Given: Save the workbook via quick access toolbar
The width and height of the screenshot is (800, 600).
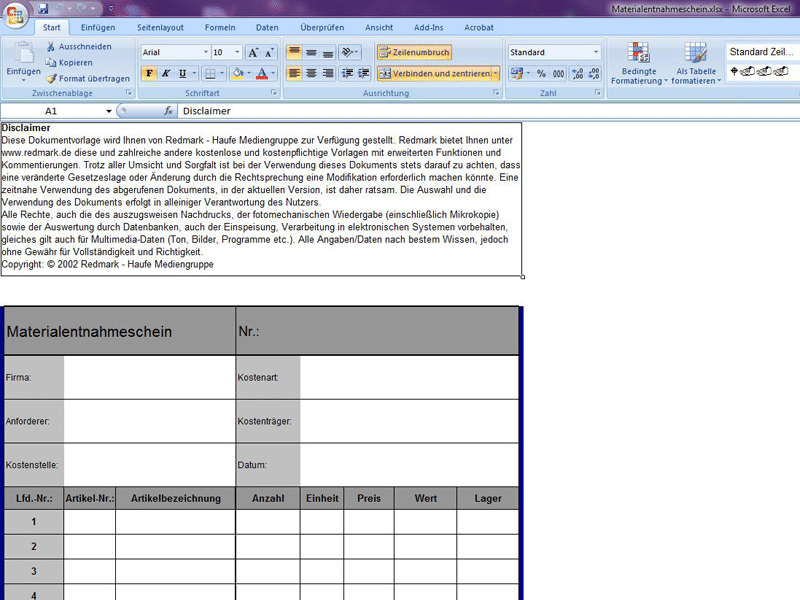Looking at the screenshot, I should point(43,8).
